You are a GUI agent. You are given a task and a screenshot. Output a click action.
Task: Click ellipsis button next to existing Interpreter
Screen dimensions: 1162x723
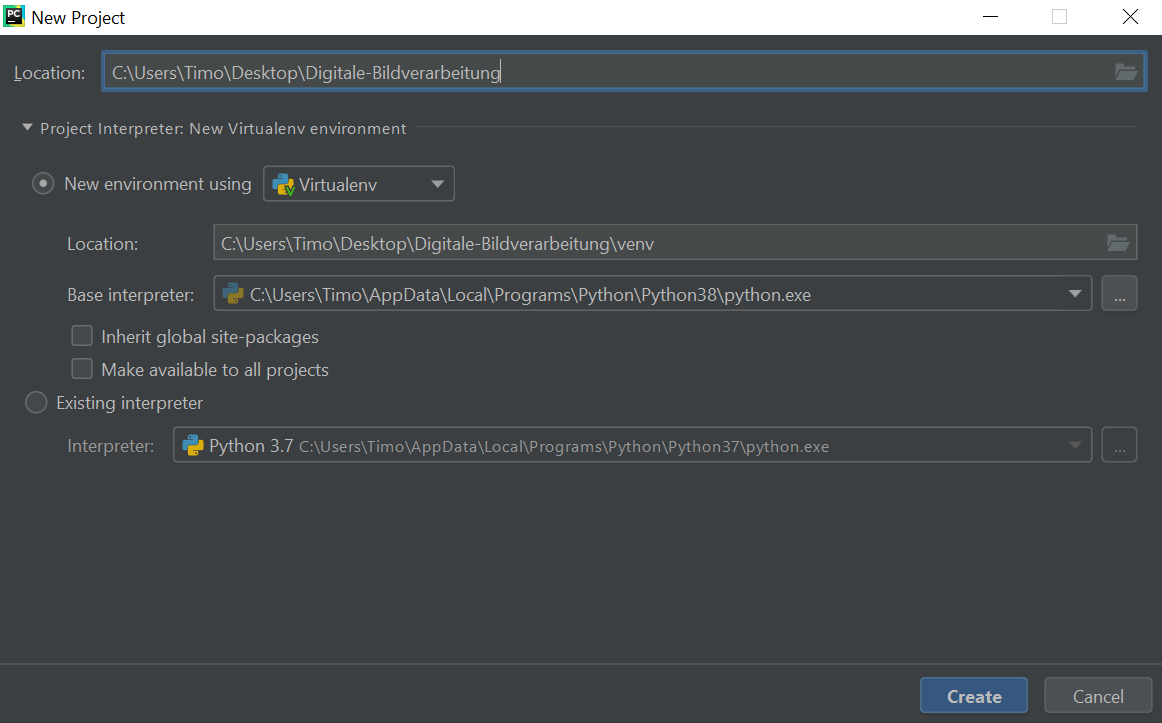[x=1119, y=446]
